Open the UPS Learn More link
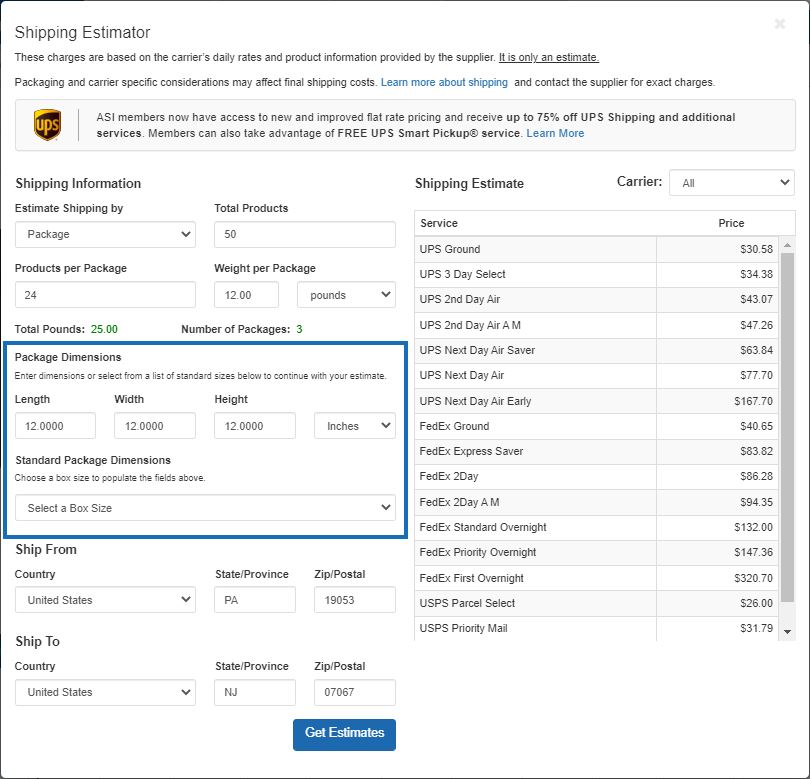Image resolution: width=810 pixels, height=779 pixels. point(555,133)
